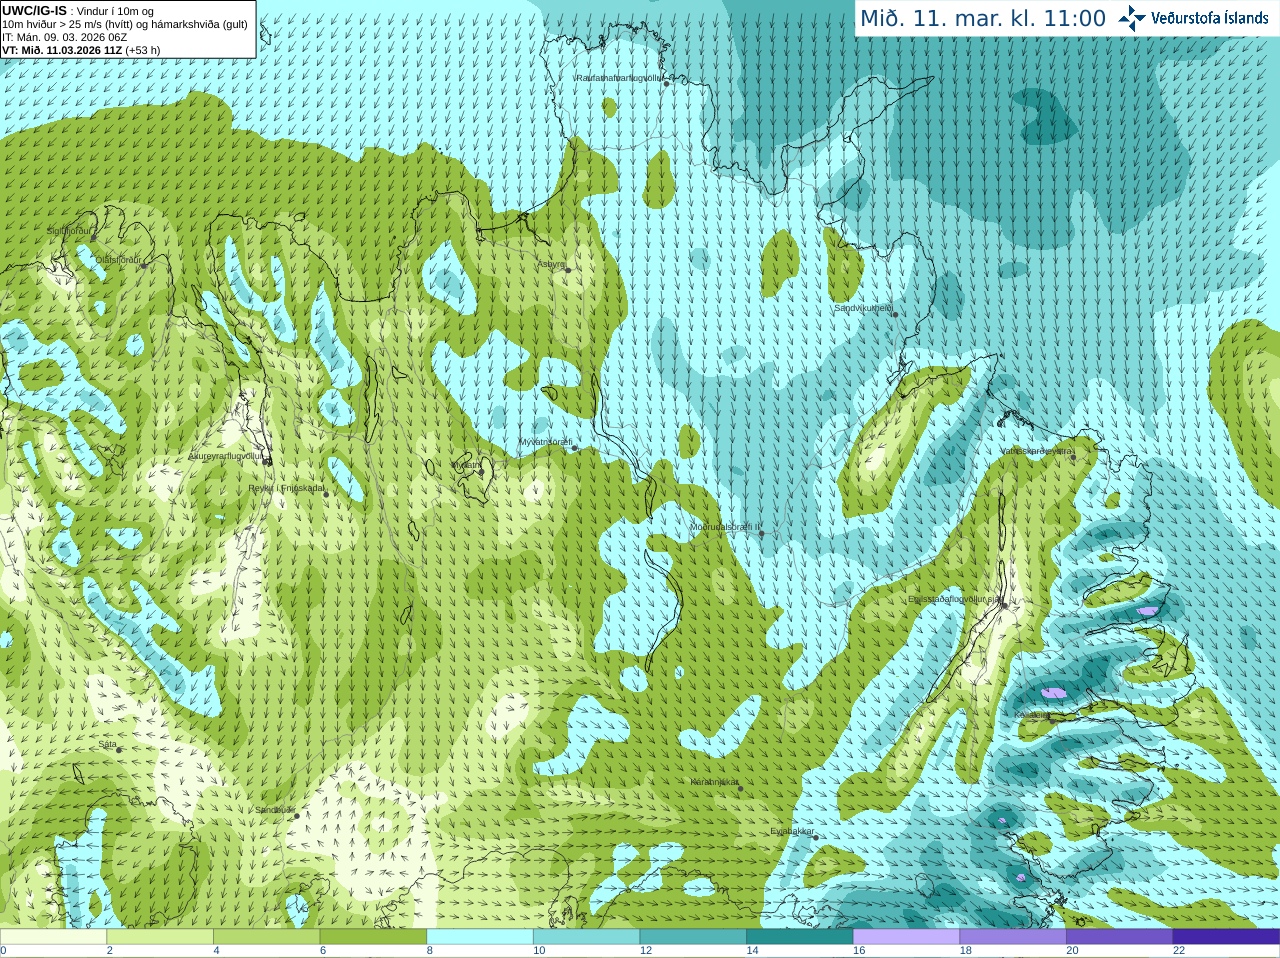Image resolution: width=1280 pixels, height=958 pixels.
Task: Click the 4–6 m/s legend swatch
Action: [x=267, y=937]
